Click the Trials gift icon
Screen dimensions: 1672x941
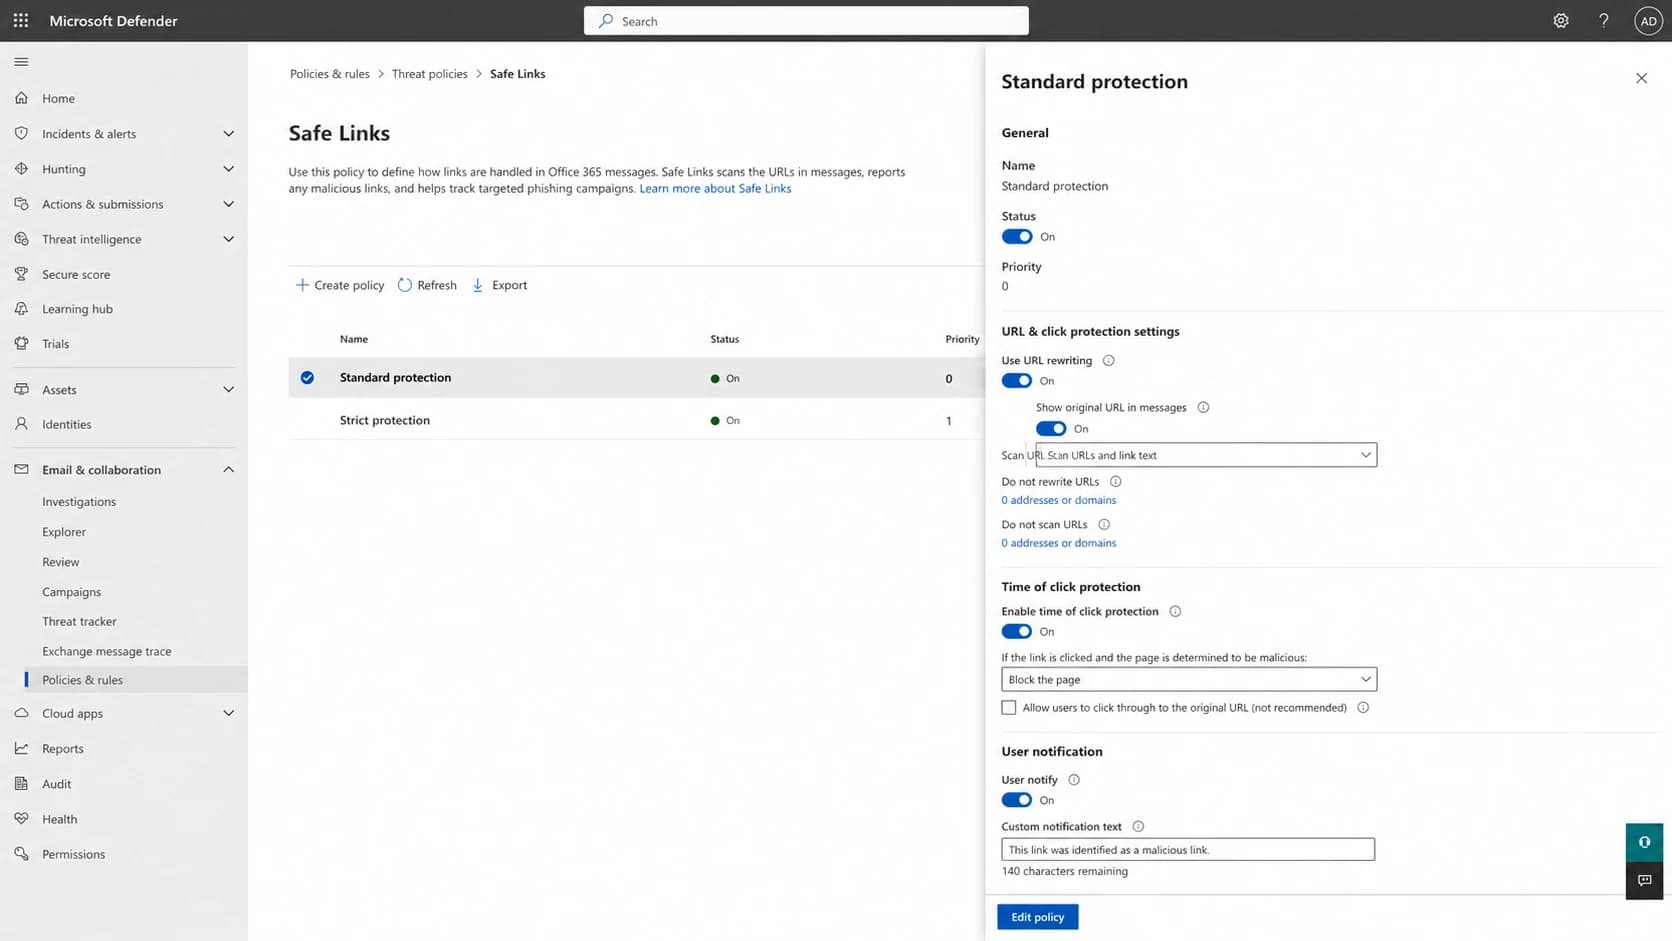pyautogui.click(x=21, y=343)
